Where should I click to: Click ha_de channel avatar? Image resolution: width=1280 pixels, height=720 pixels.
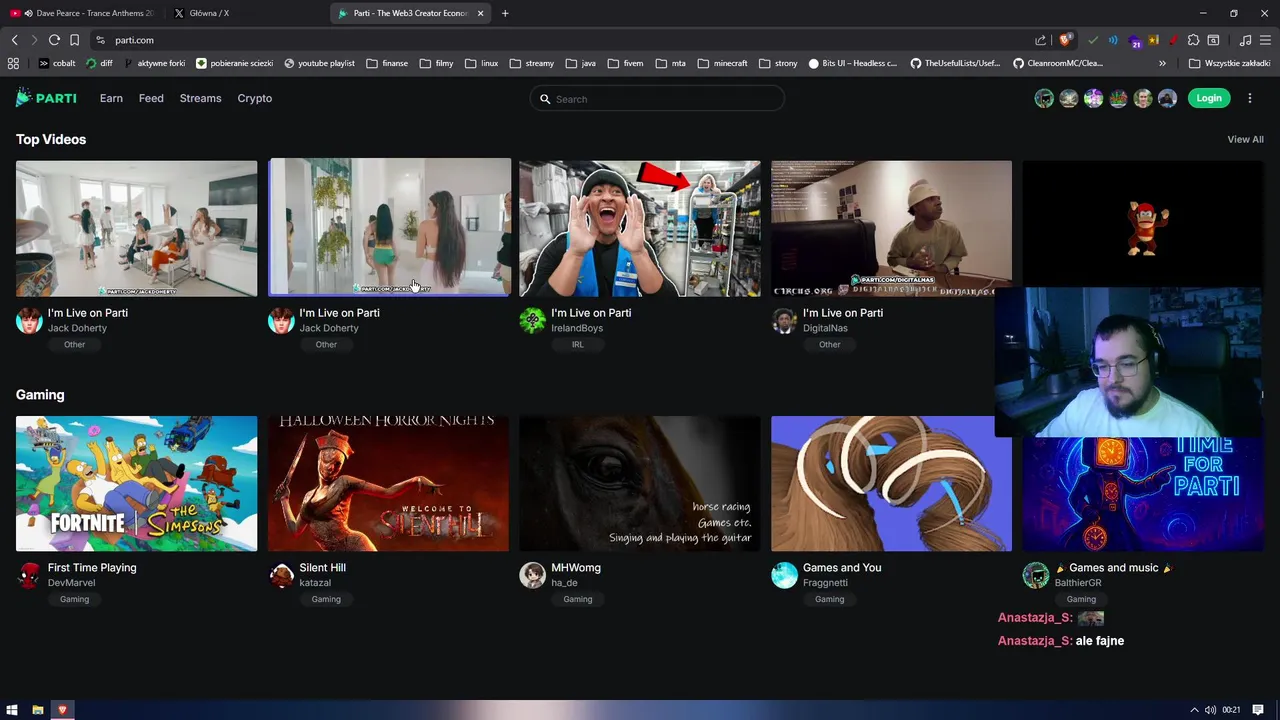pyautogui.click(x=532, y=575)
